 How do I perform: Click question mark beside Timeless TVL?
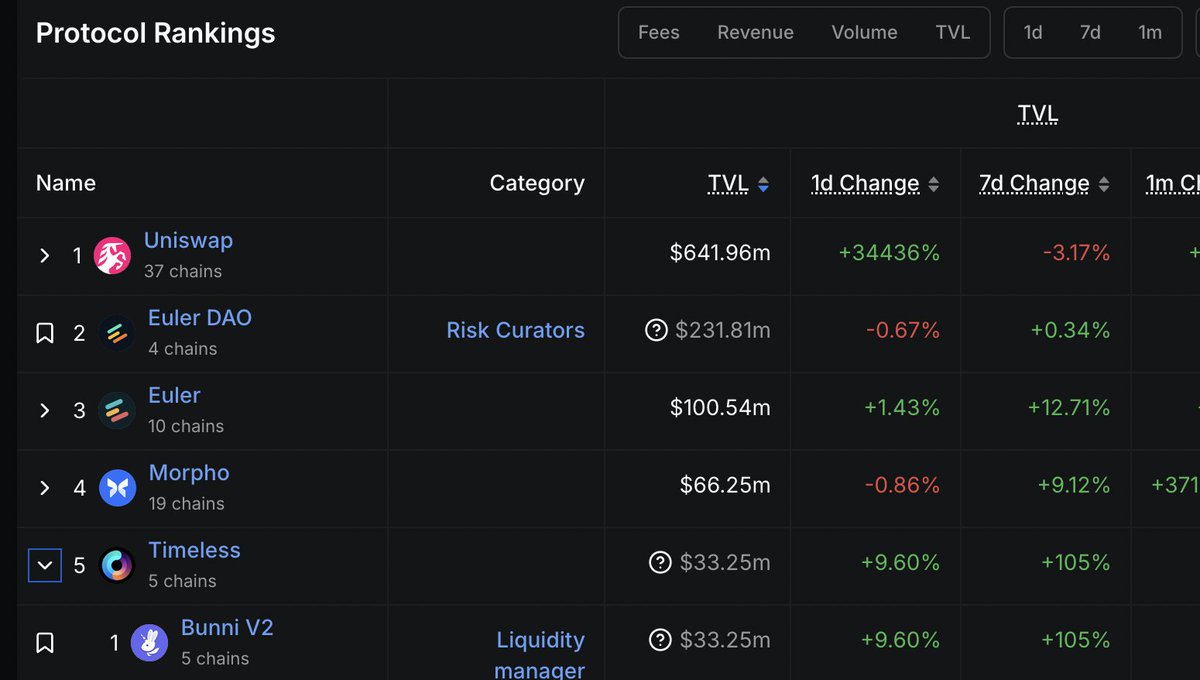tap(660, 563)
